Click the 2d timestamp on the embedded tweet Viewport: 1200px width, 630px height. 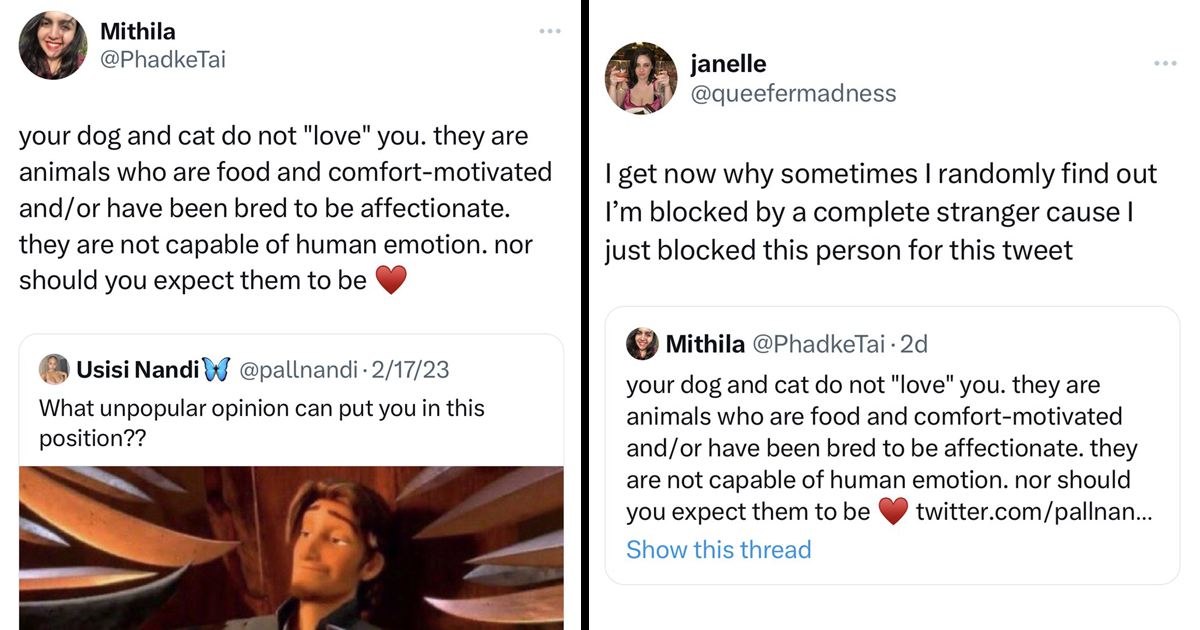click(912, 344)
